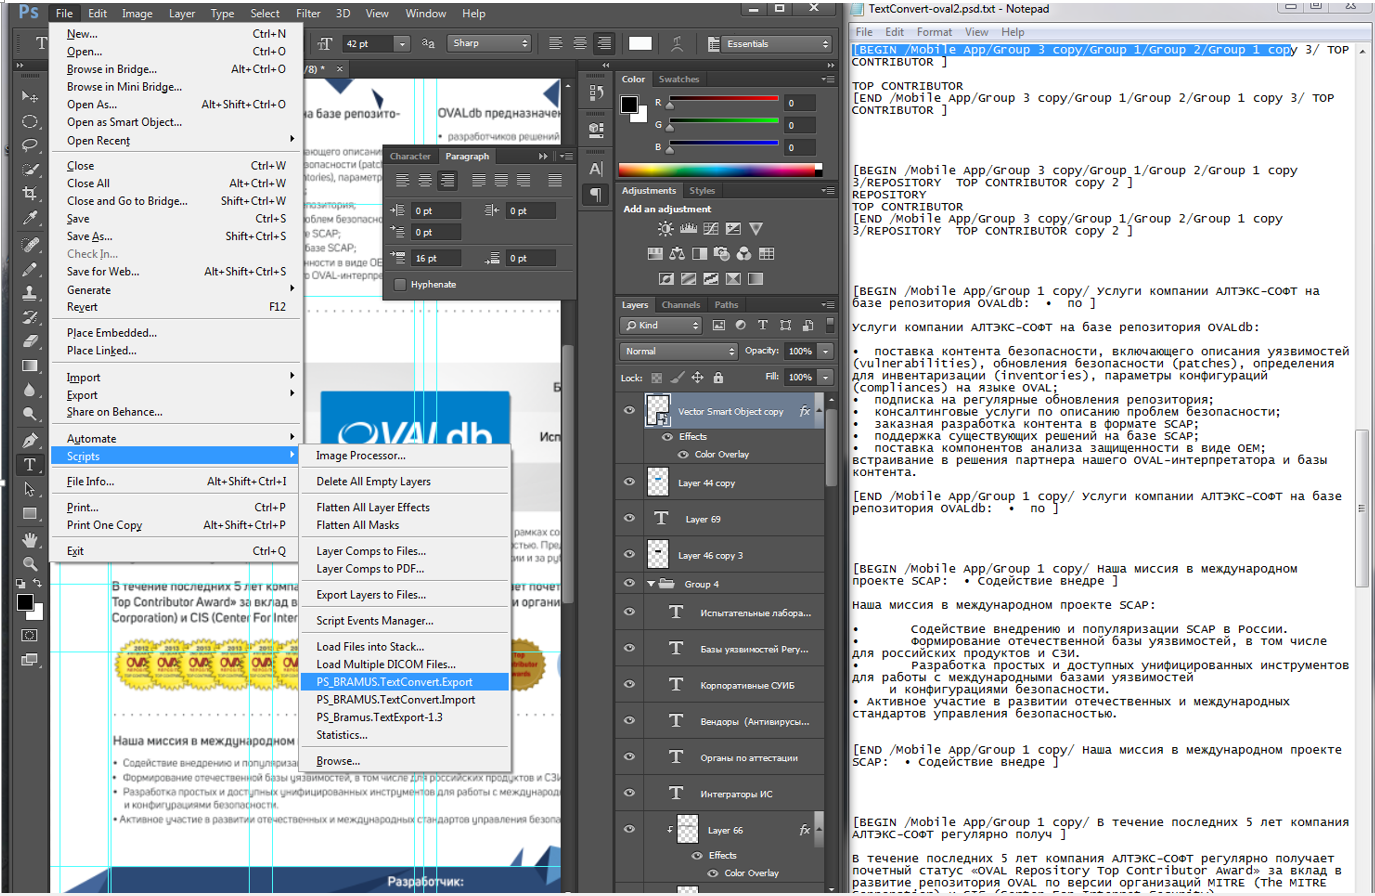The width and height of the screenshot is (1375, 896).
Task: Select the Hand tool
Action: tap(29, 539)
